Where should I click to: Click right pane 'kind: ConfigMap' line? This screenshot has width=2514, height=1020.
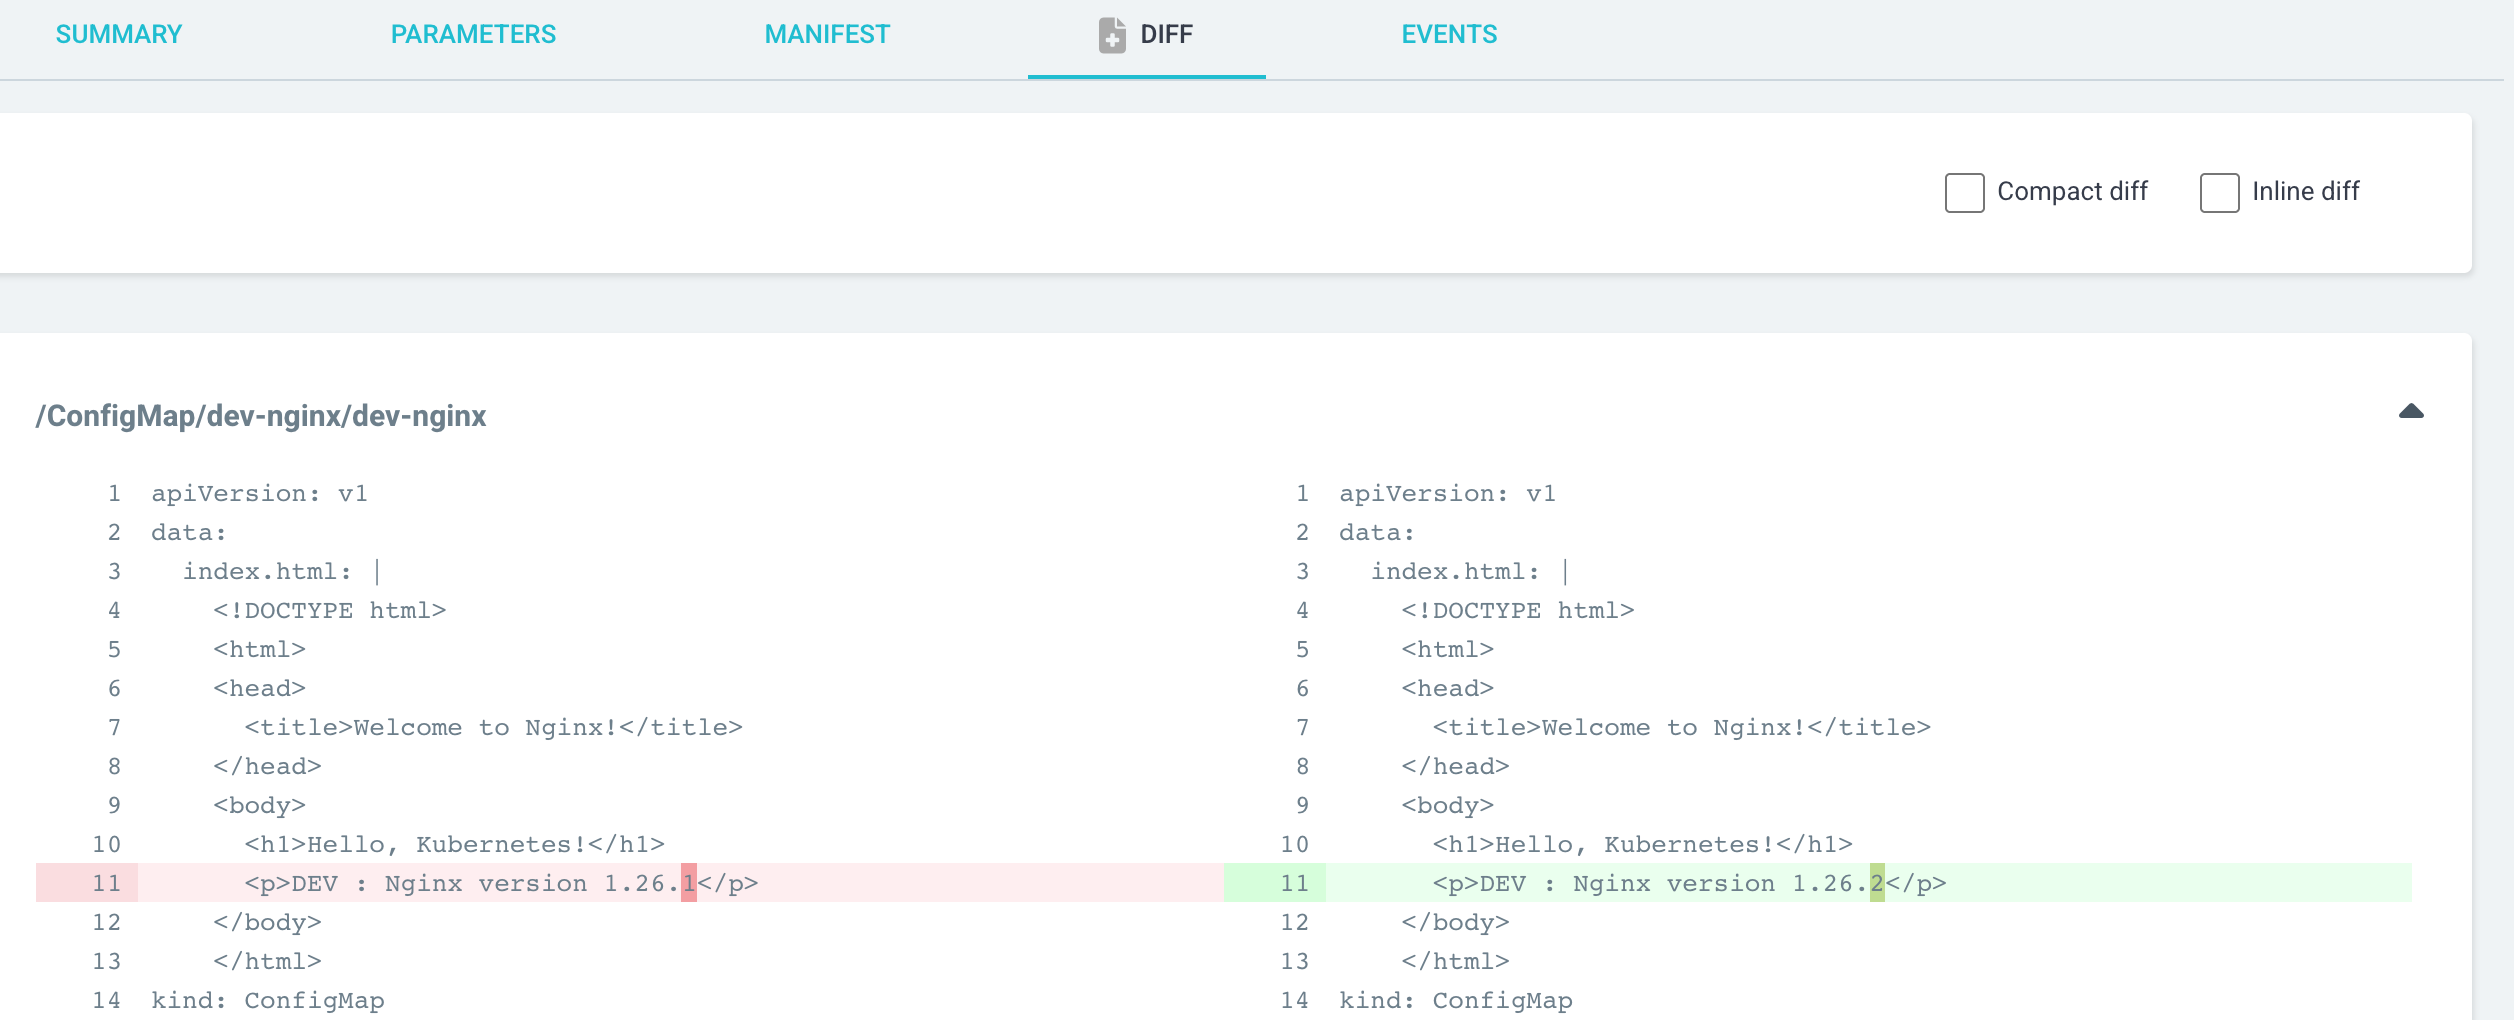tap(1455, 1001)
